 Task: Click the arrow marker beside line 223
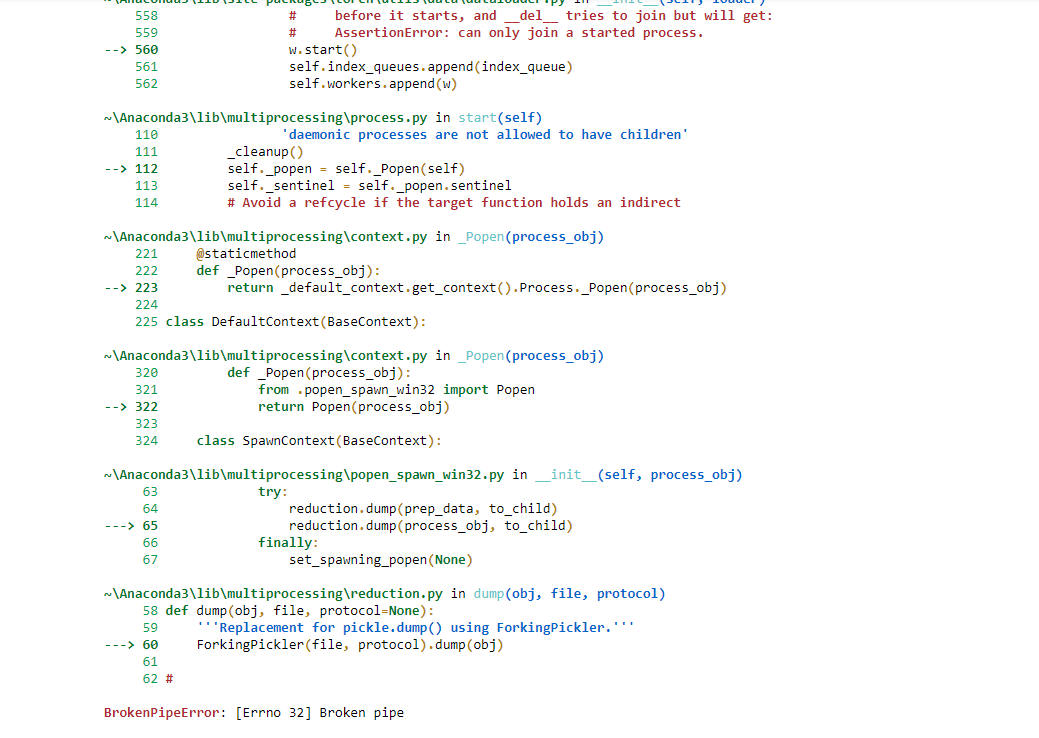pos(116,288)
